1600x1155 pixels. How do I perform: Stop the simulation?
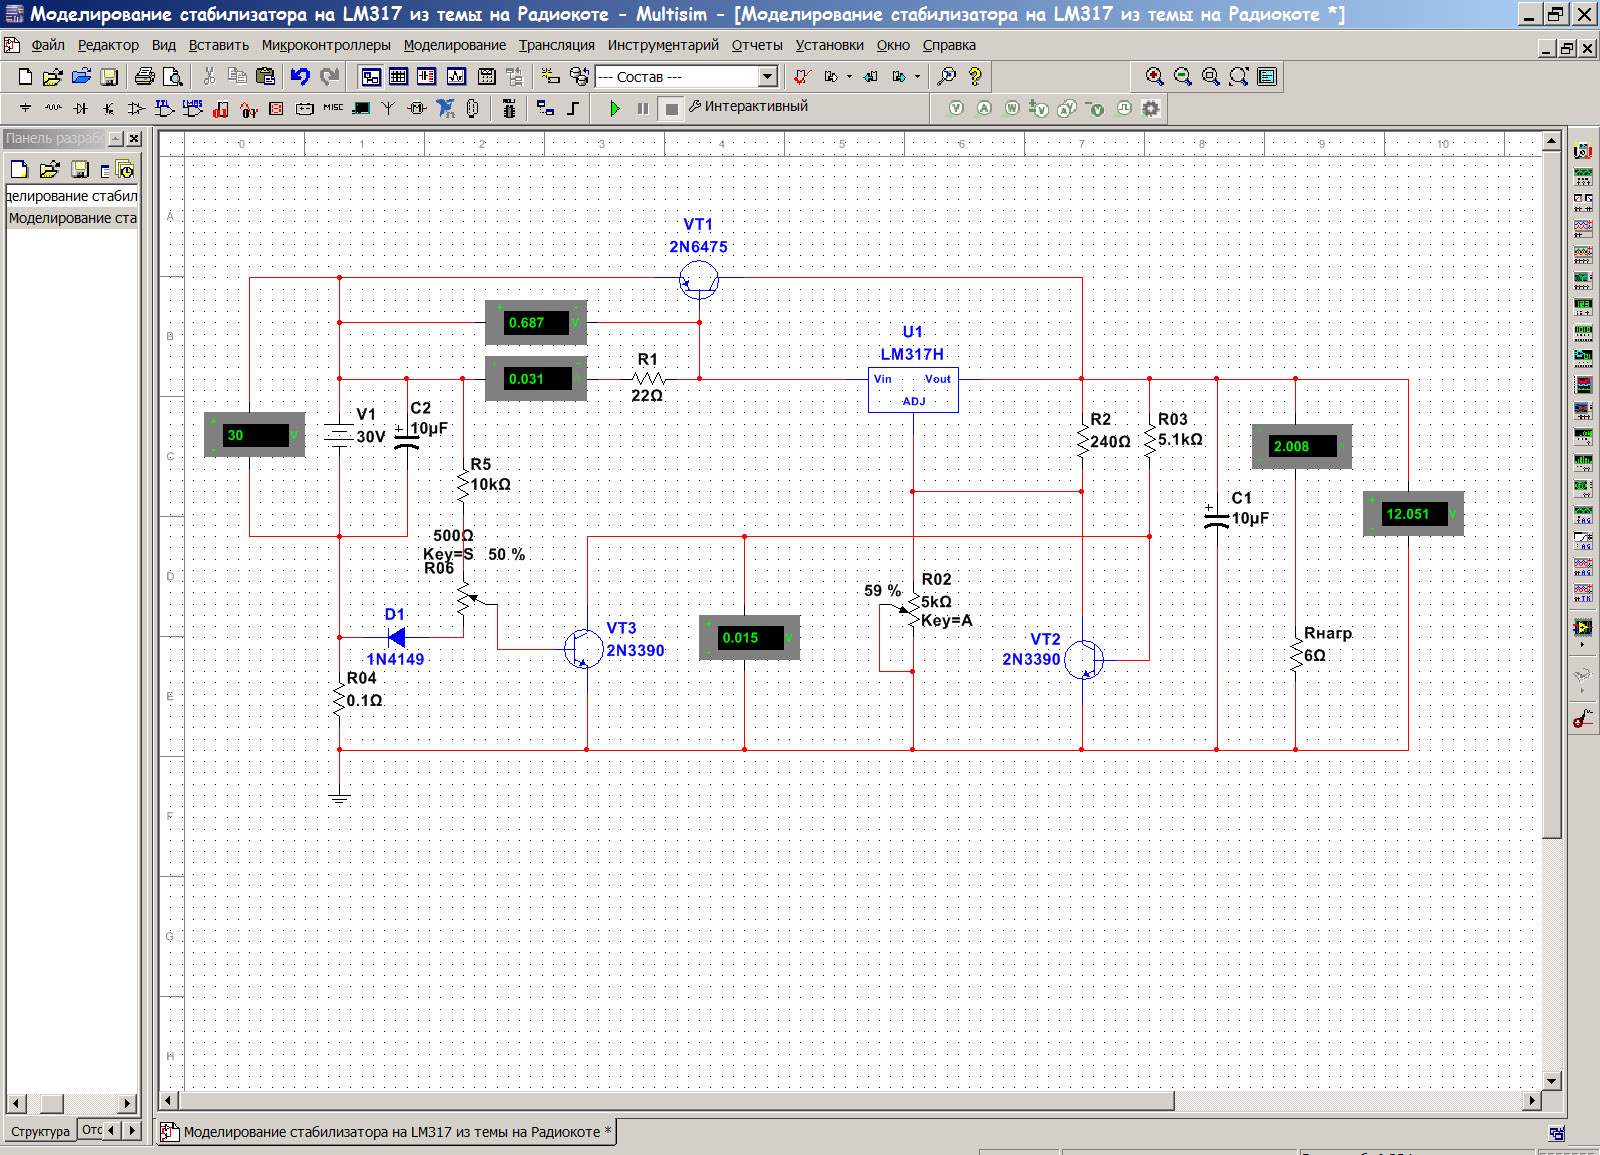[x=672, y=108]
